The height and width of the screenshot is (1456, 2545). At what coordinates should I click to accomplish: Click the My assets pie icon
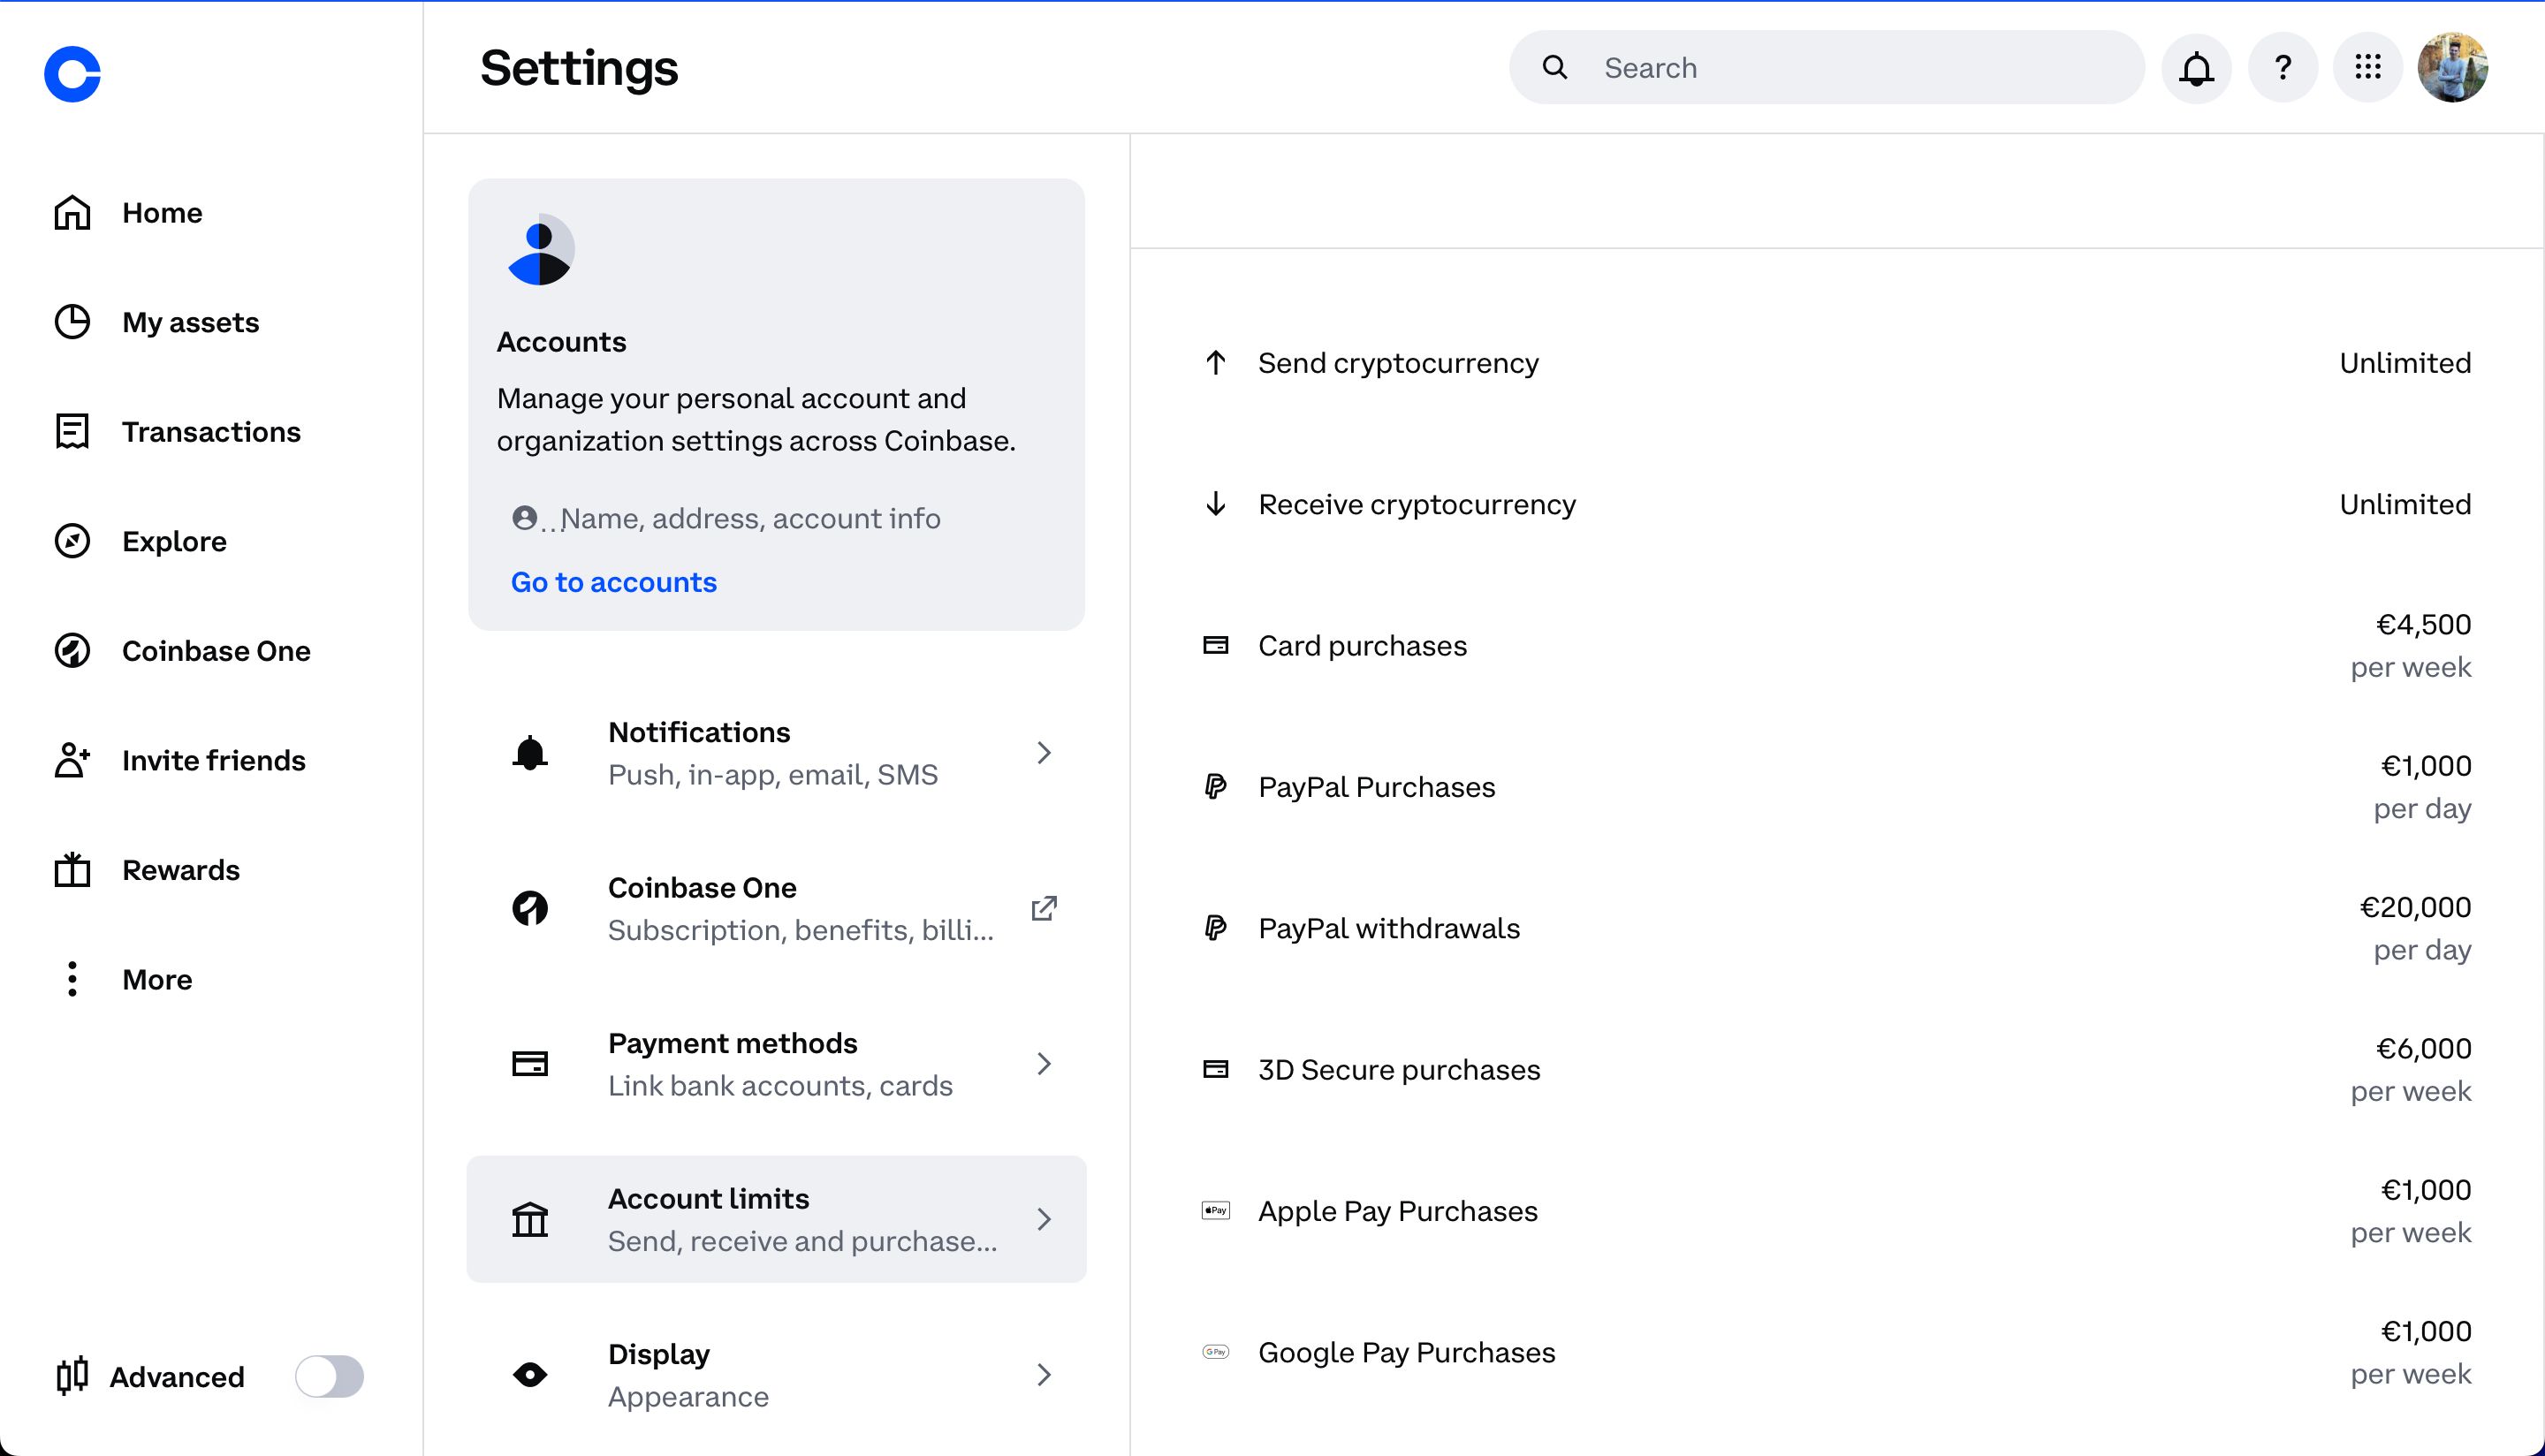[x=72, y=322]
